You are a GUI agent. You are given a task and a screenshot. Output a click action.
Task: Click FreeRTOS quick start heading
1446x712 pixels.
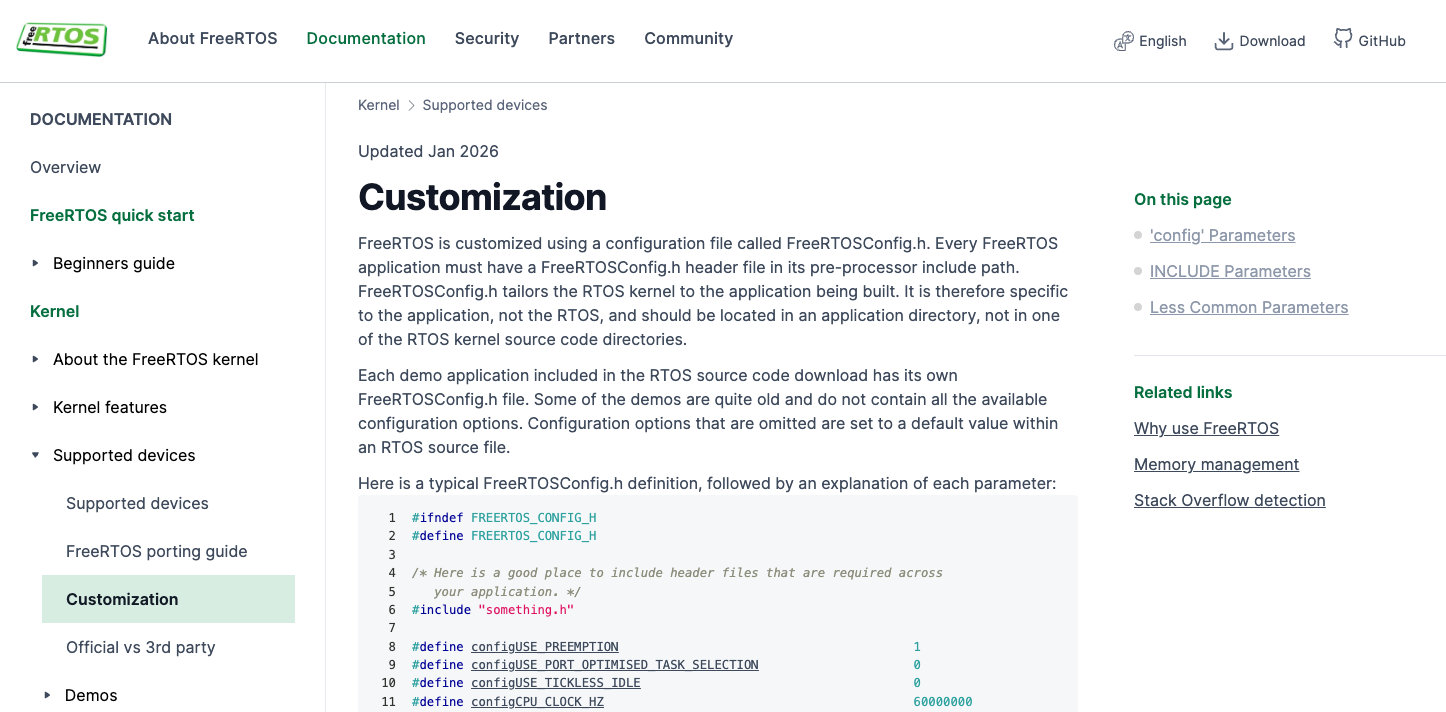pyautogui.click(x=112, y=215)
